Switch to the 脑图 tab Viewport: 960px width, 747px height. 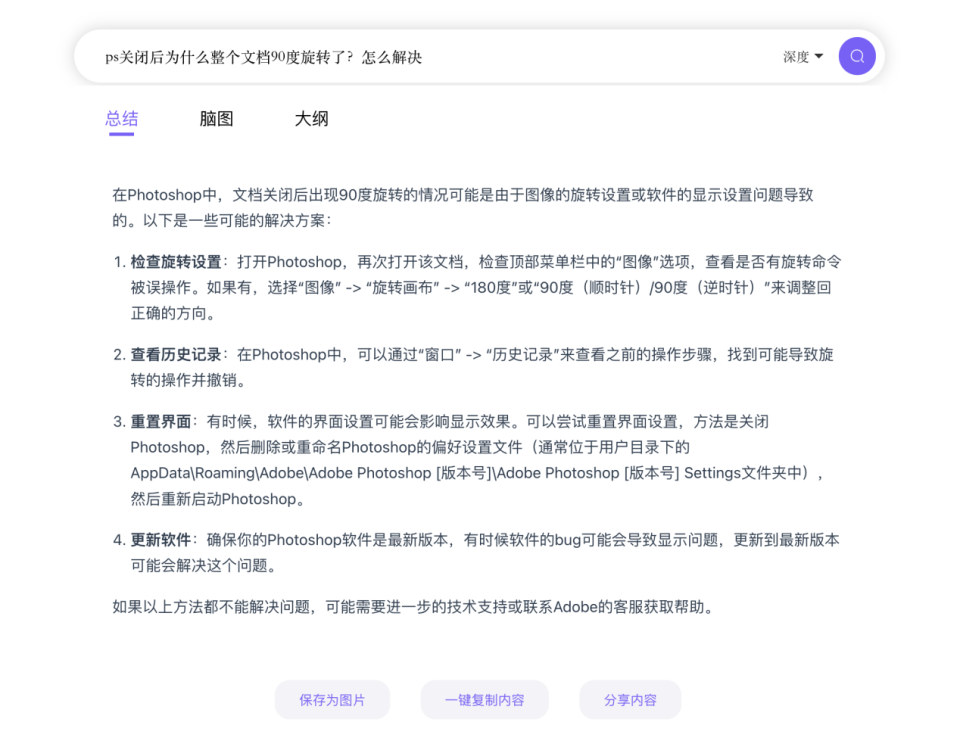(216, 118)
